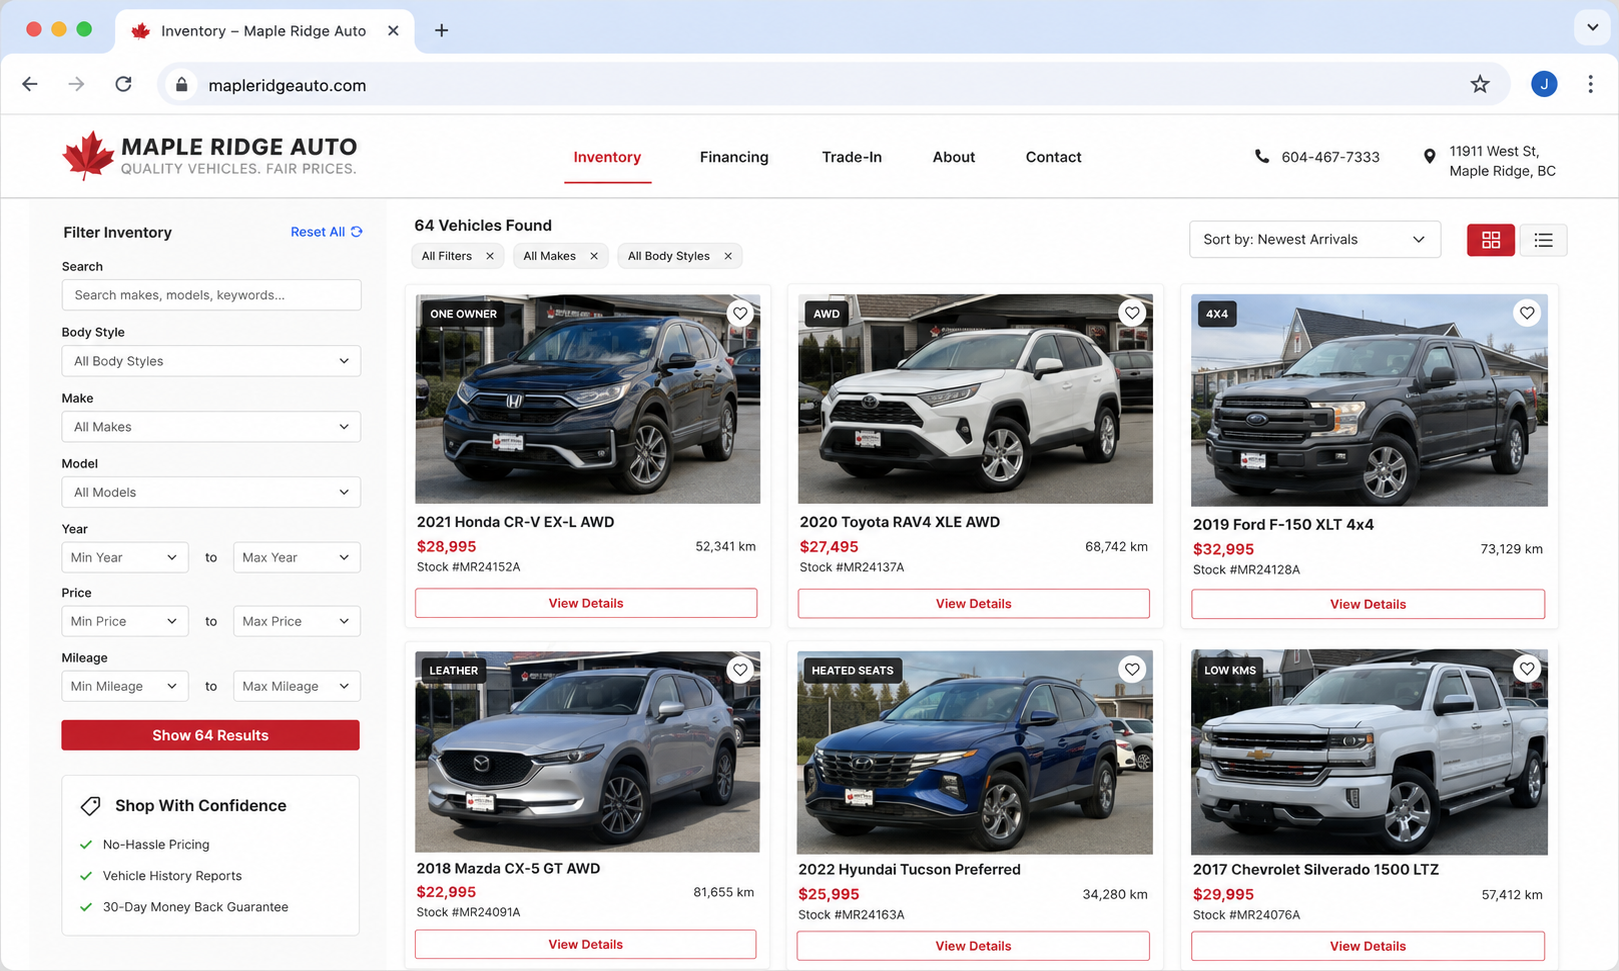Click the phone icon beside 604-467-7333

coord(1262,156)
